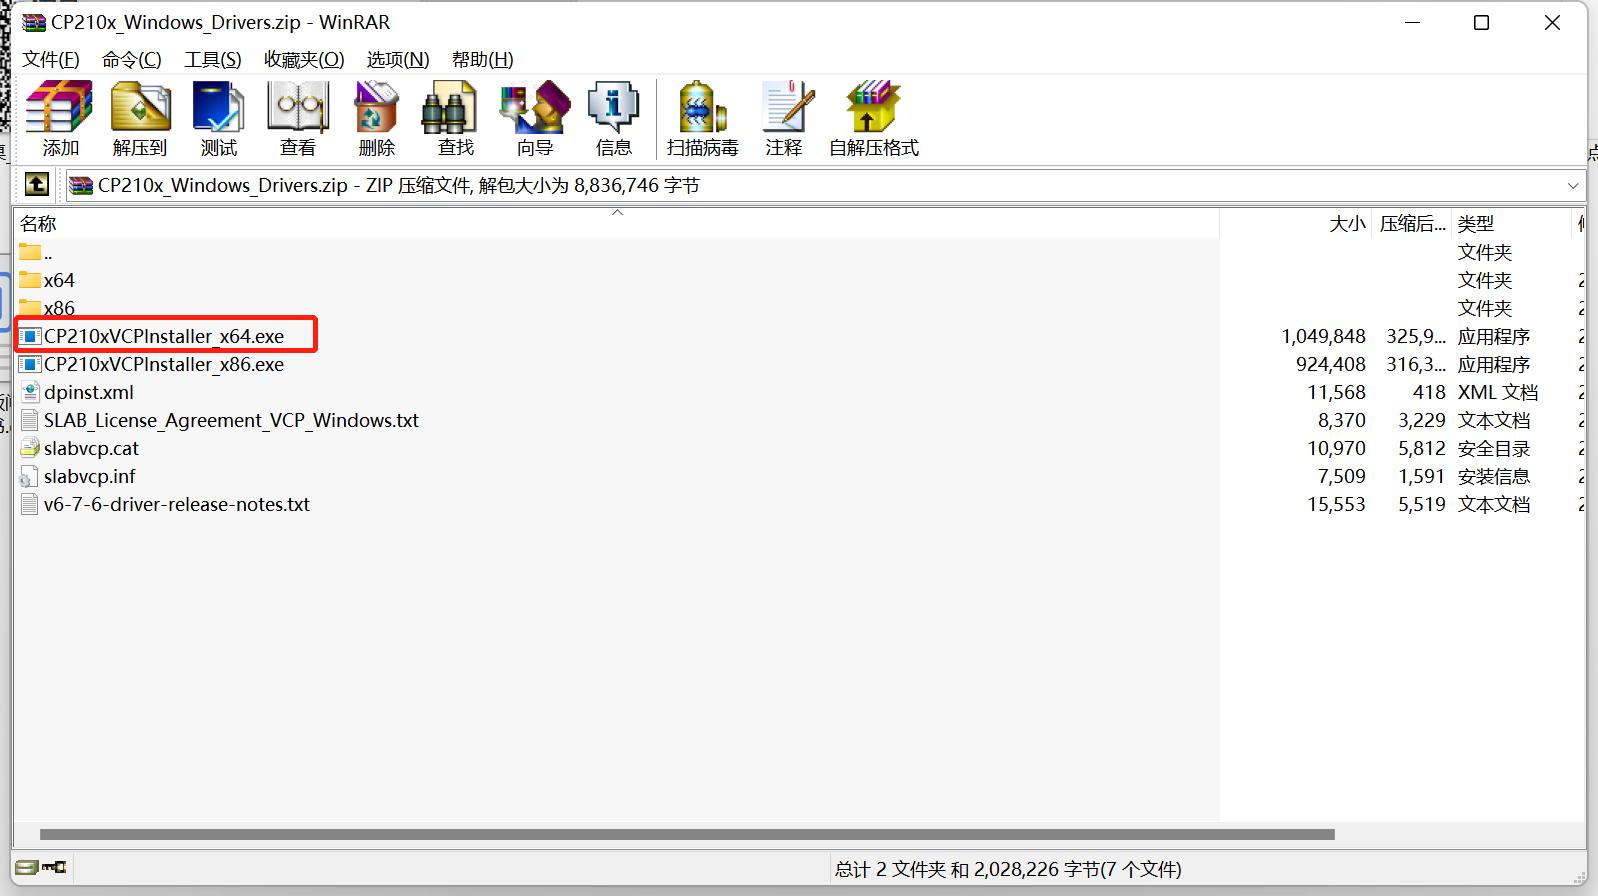This screenshot has width=1598, height=896.
Task: Select file name CP210xVCPInstaller_x64.exe
Action: (164, 336)
